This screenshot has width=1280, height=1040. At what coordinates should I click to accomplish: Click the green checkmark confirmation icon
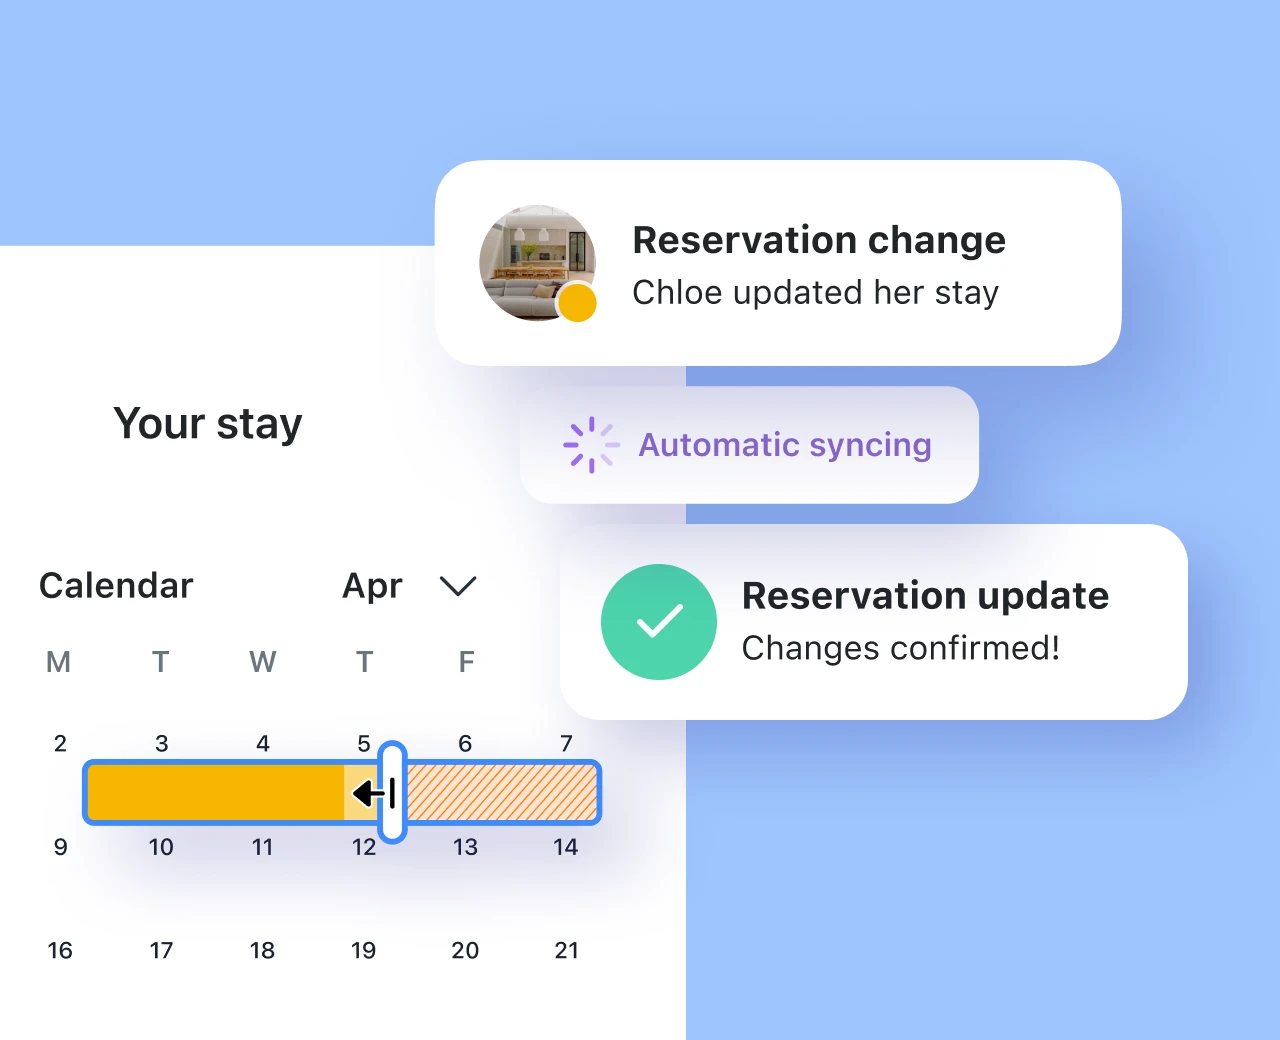pyautogui.click(x=658, y=622)
